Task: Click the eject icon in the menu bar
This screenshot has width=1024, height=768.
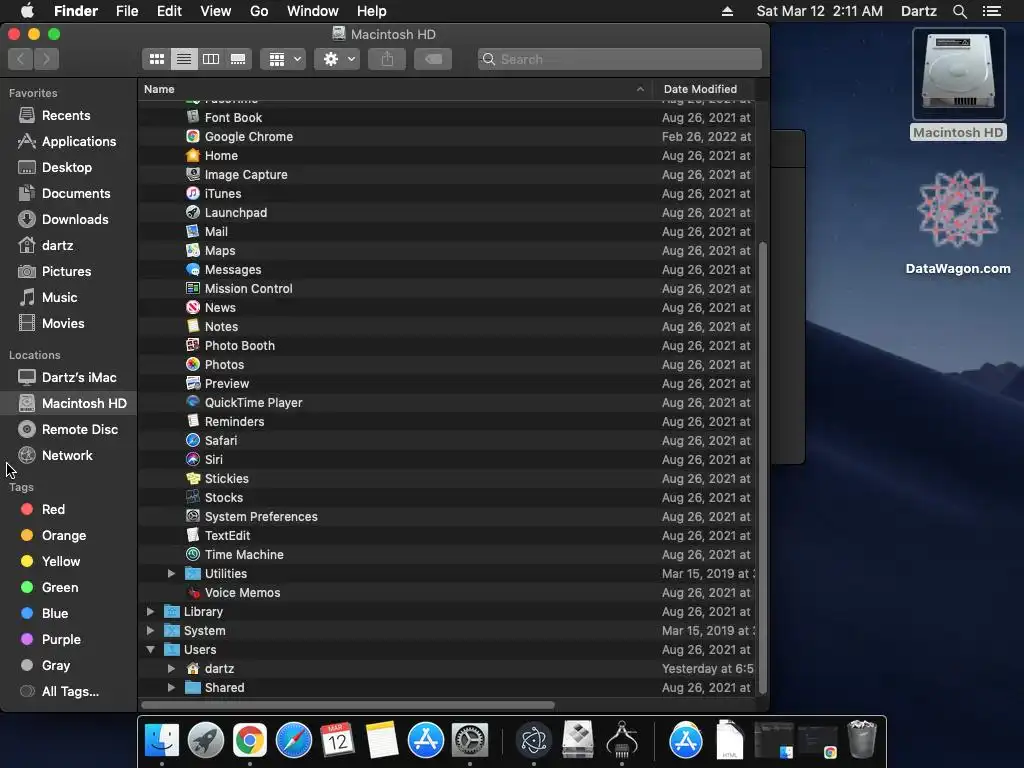Action: click(x=727, y=11)
